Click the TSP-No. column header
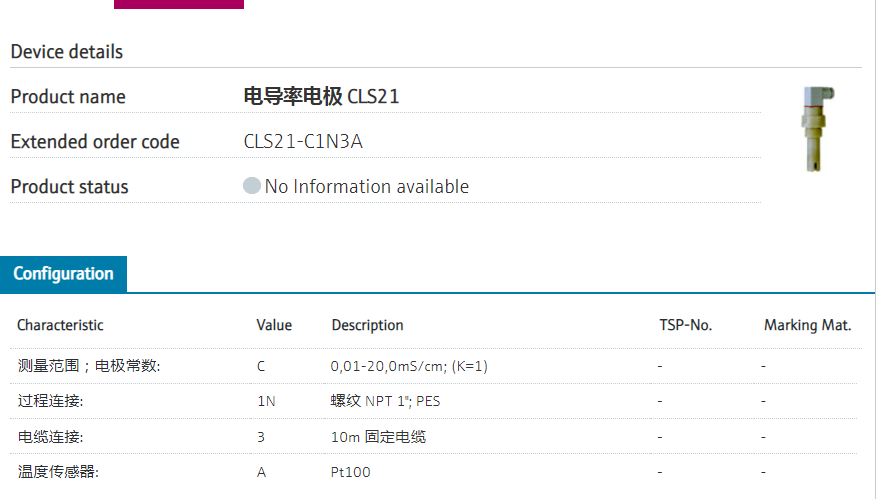Viewport: 877px width, 499px height. click(x=685, y=325)
